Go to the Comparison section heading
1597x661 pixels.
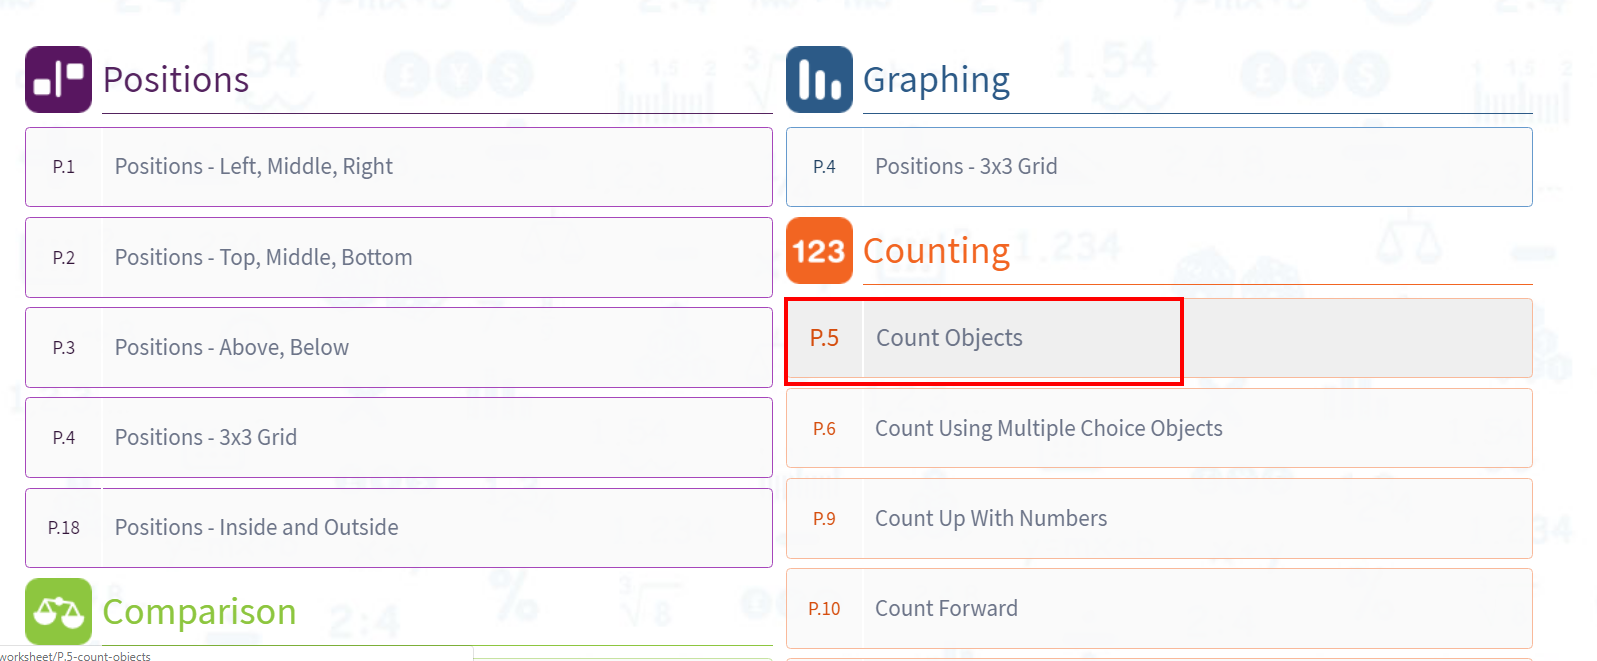199,612
